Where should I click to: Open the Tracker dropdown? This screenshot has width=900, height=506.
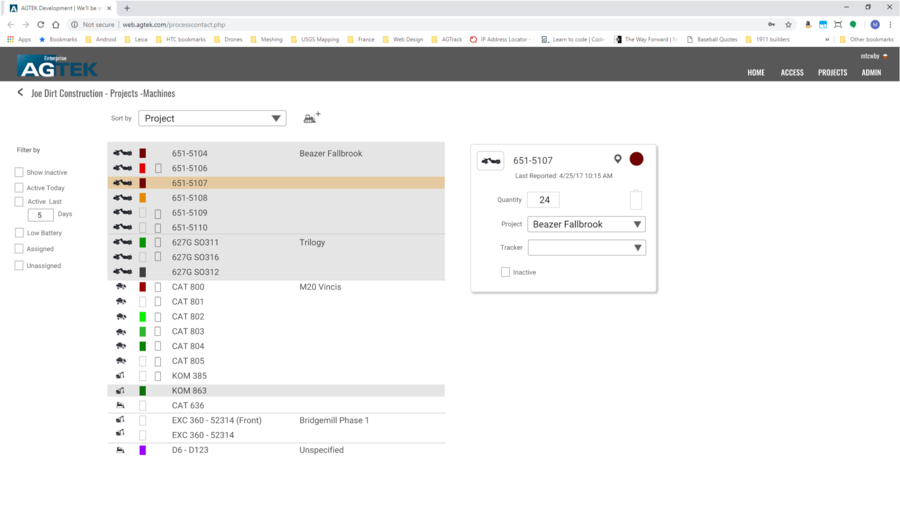(x=586, y=248)
